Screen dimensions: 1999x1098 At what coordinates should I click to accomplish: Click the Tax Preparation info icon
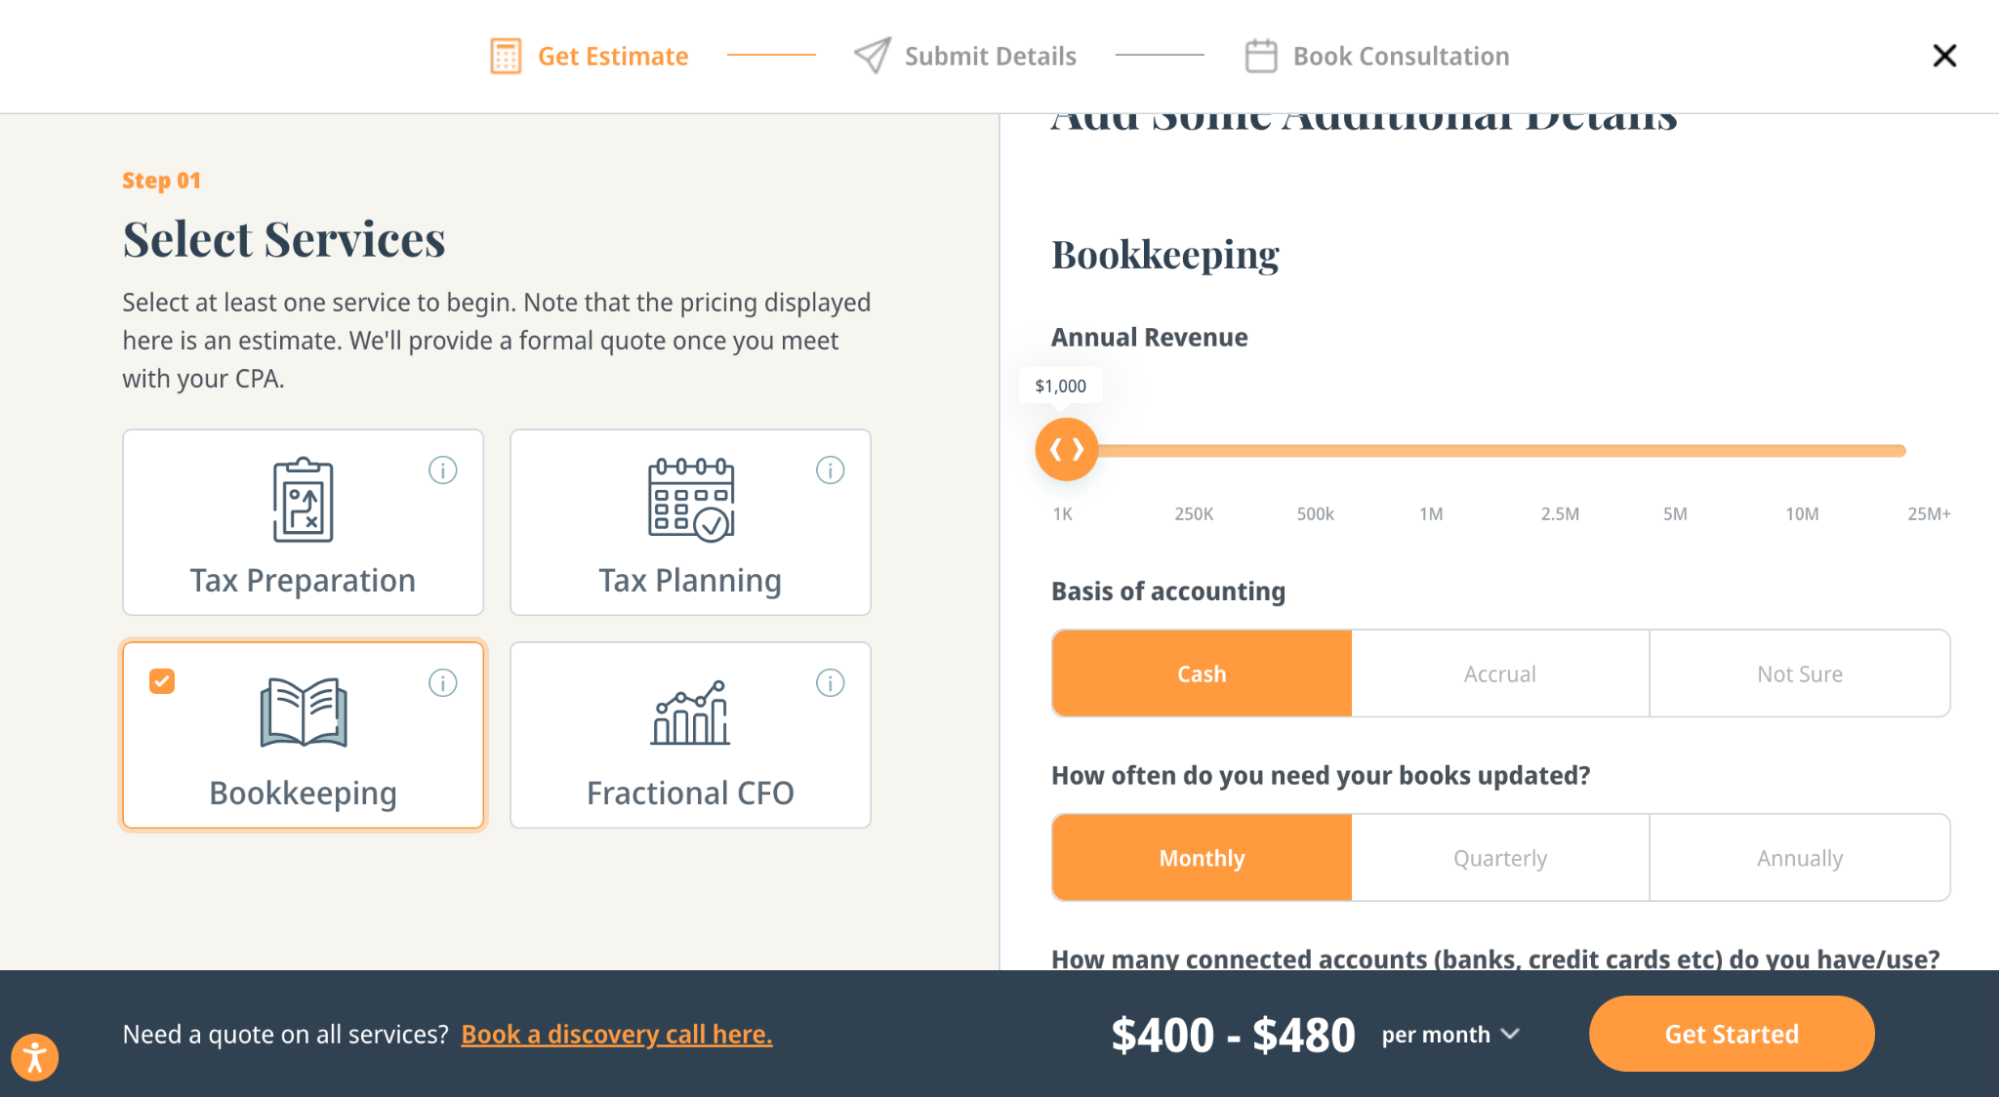(443, 470)
